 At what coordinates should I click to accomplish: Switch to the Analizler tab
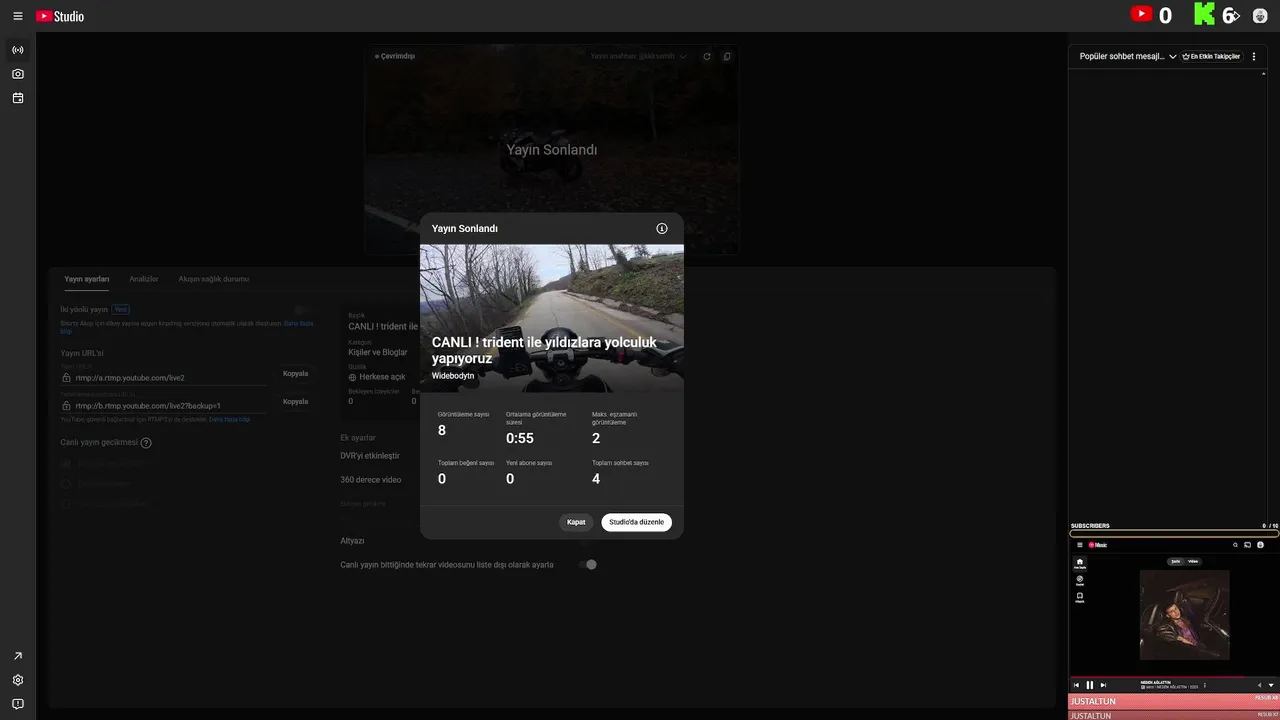(144, 279)
